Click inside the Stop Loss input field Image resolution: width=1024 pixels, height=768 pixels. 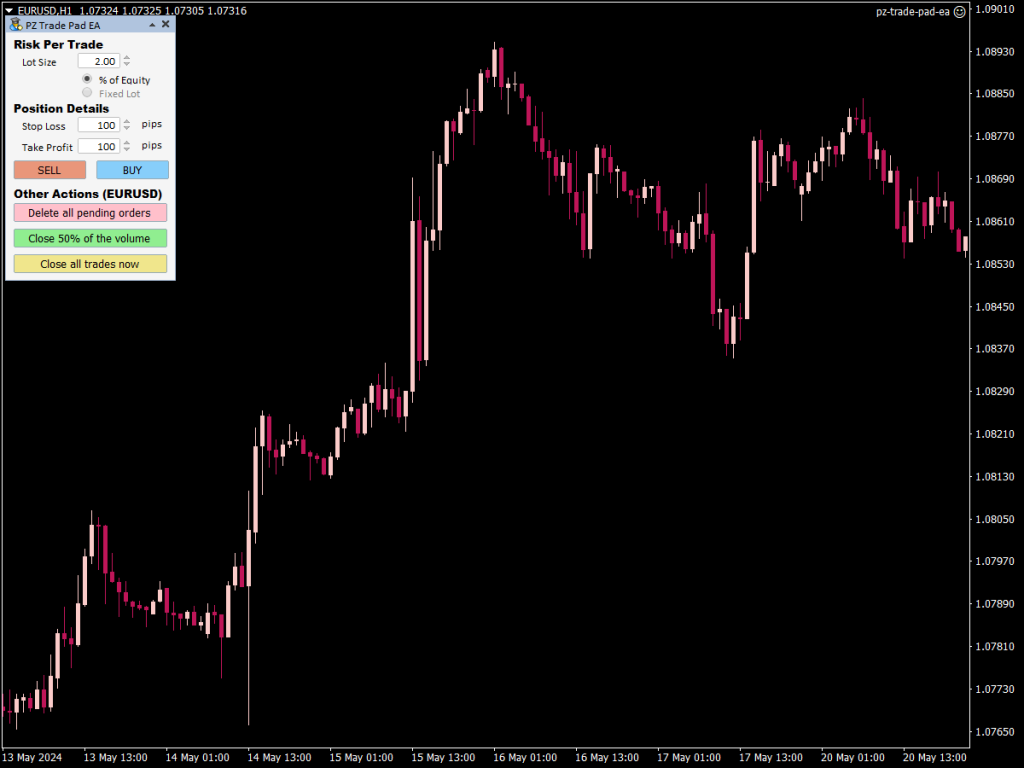point(98,125)
